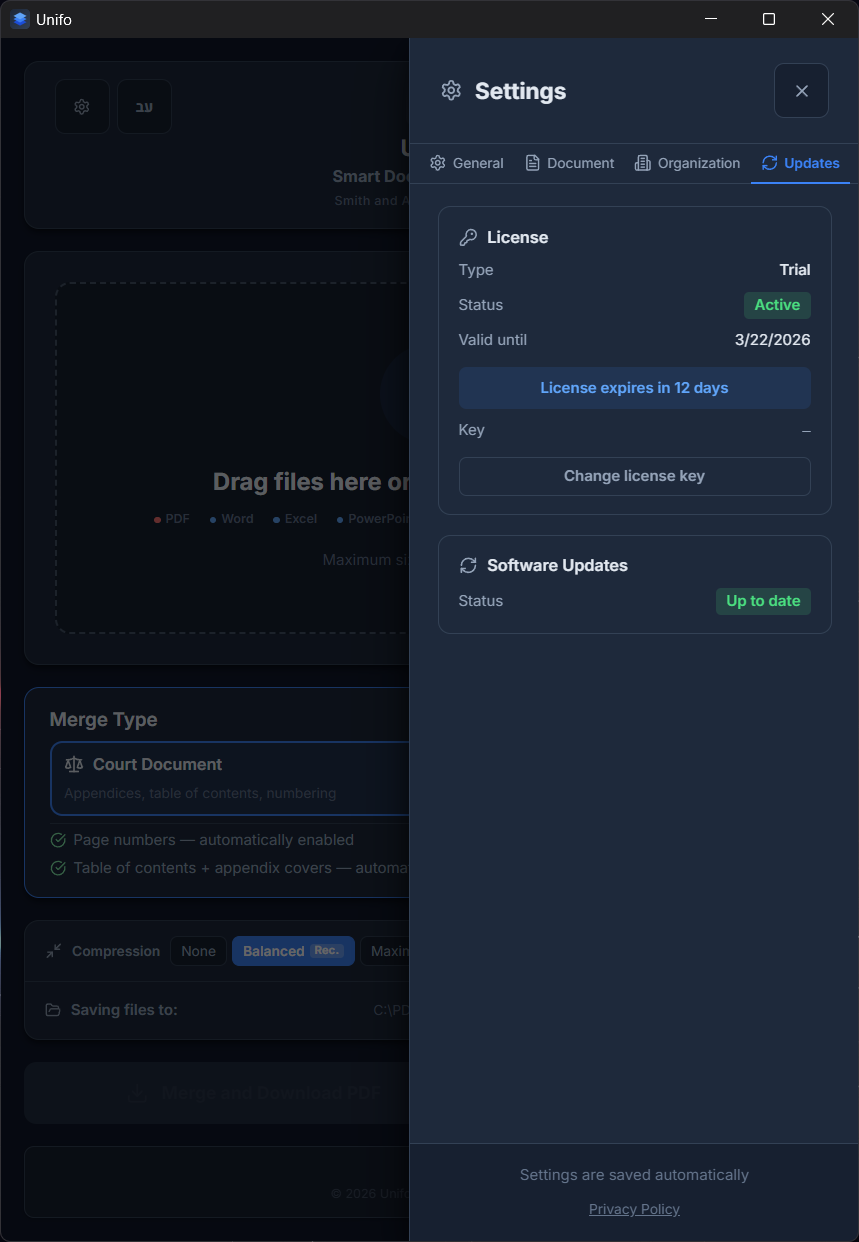Select Maximum compression
The image size is (859, 1242).
coord(392,951)
